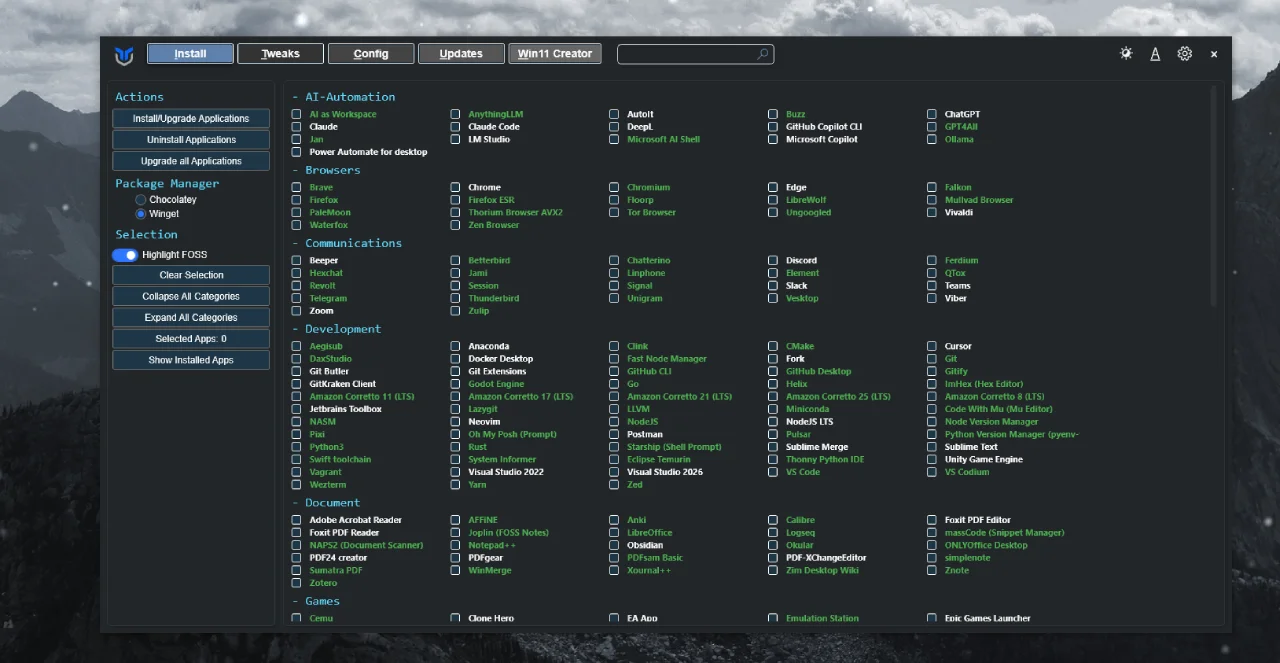Open the settings gear icon
This screenshot has width=1280, height=663.
point(1184,54)
